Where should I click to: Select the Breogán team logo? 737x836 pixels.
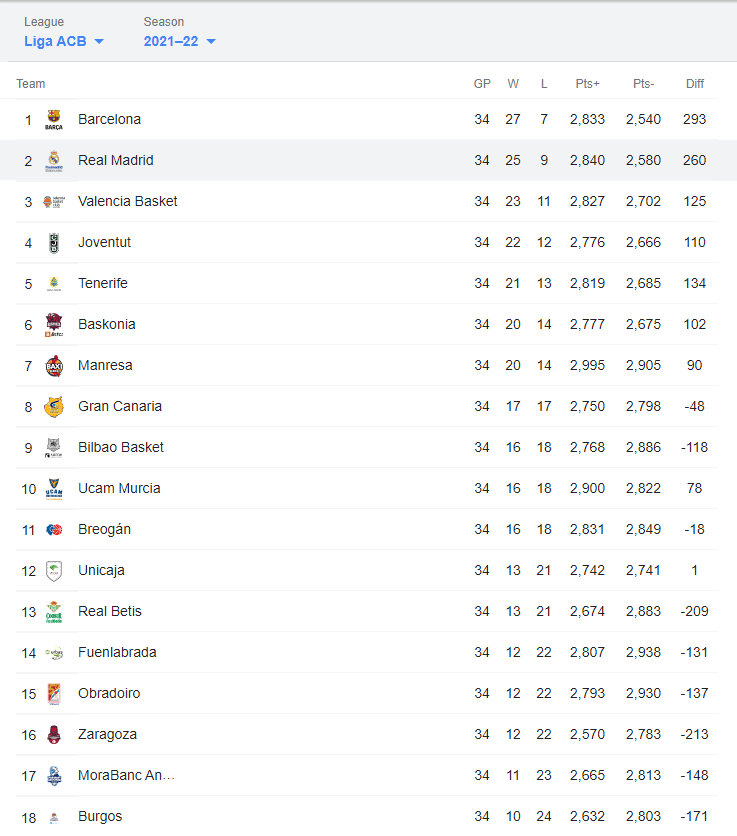pyautogui.click(x=54, y=529)
